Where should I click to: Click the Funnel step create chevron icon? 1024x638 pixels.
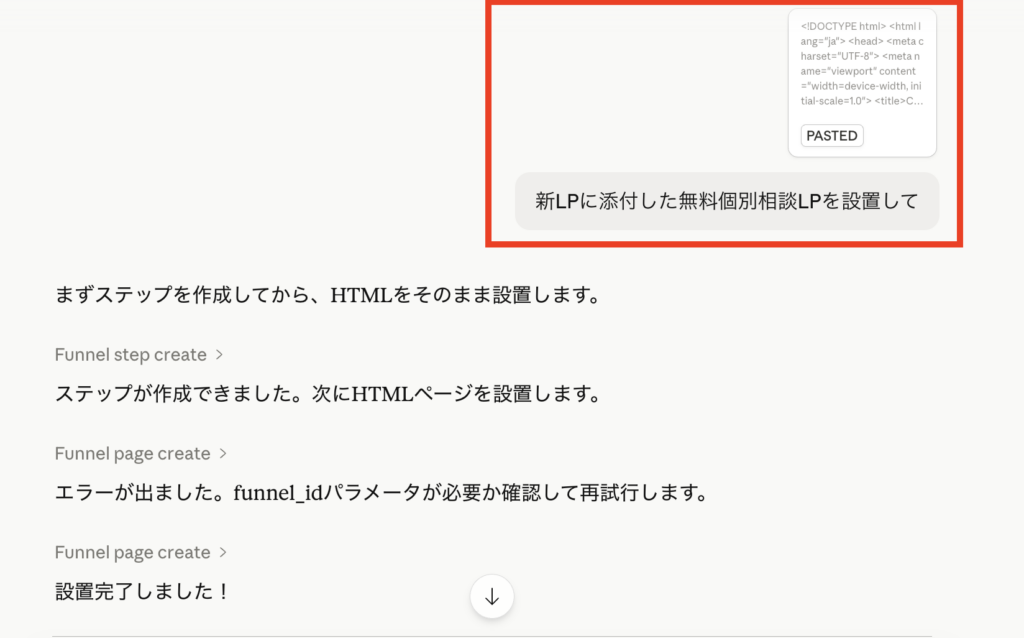point(221,354)
